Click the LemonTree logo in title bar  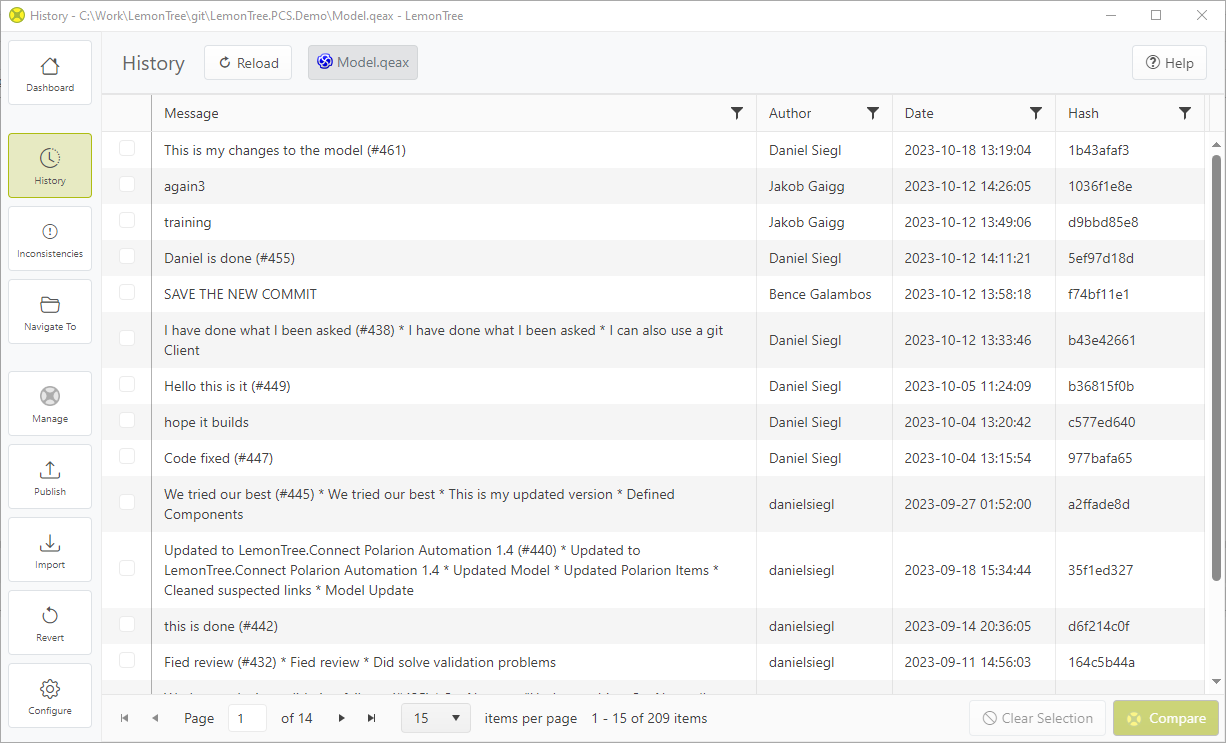(16, 16)
